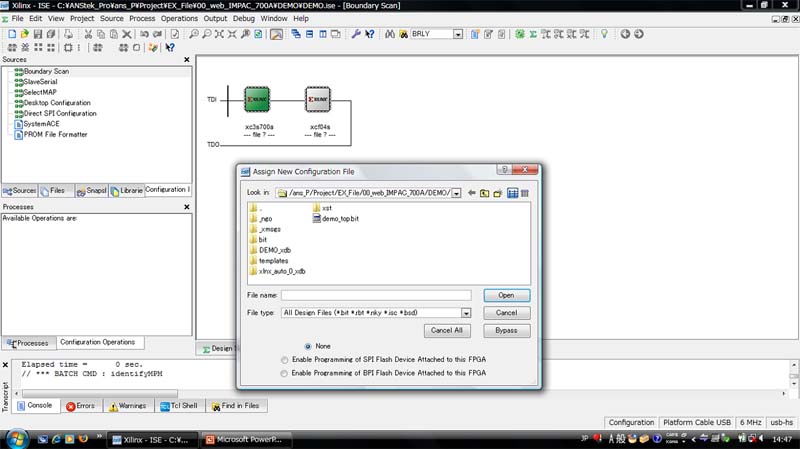
Task: Select the xcf04s PROM device in the chain
Action: (318, 99)
